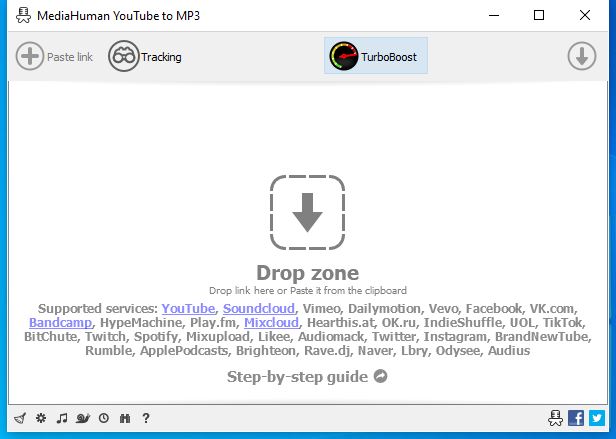Click the small binoculars icon in bottom bar
The height and width of the screenshot is (439, 616).
tap(125, 418)
